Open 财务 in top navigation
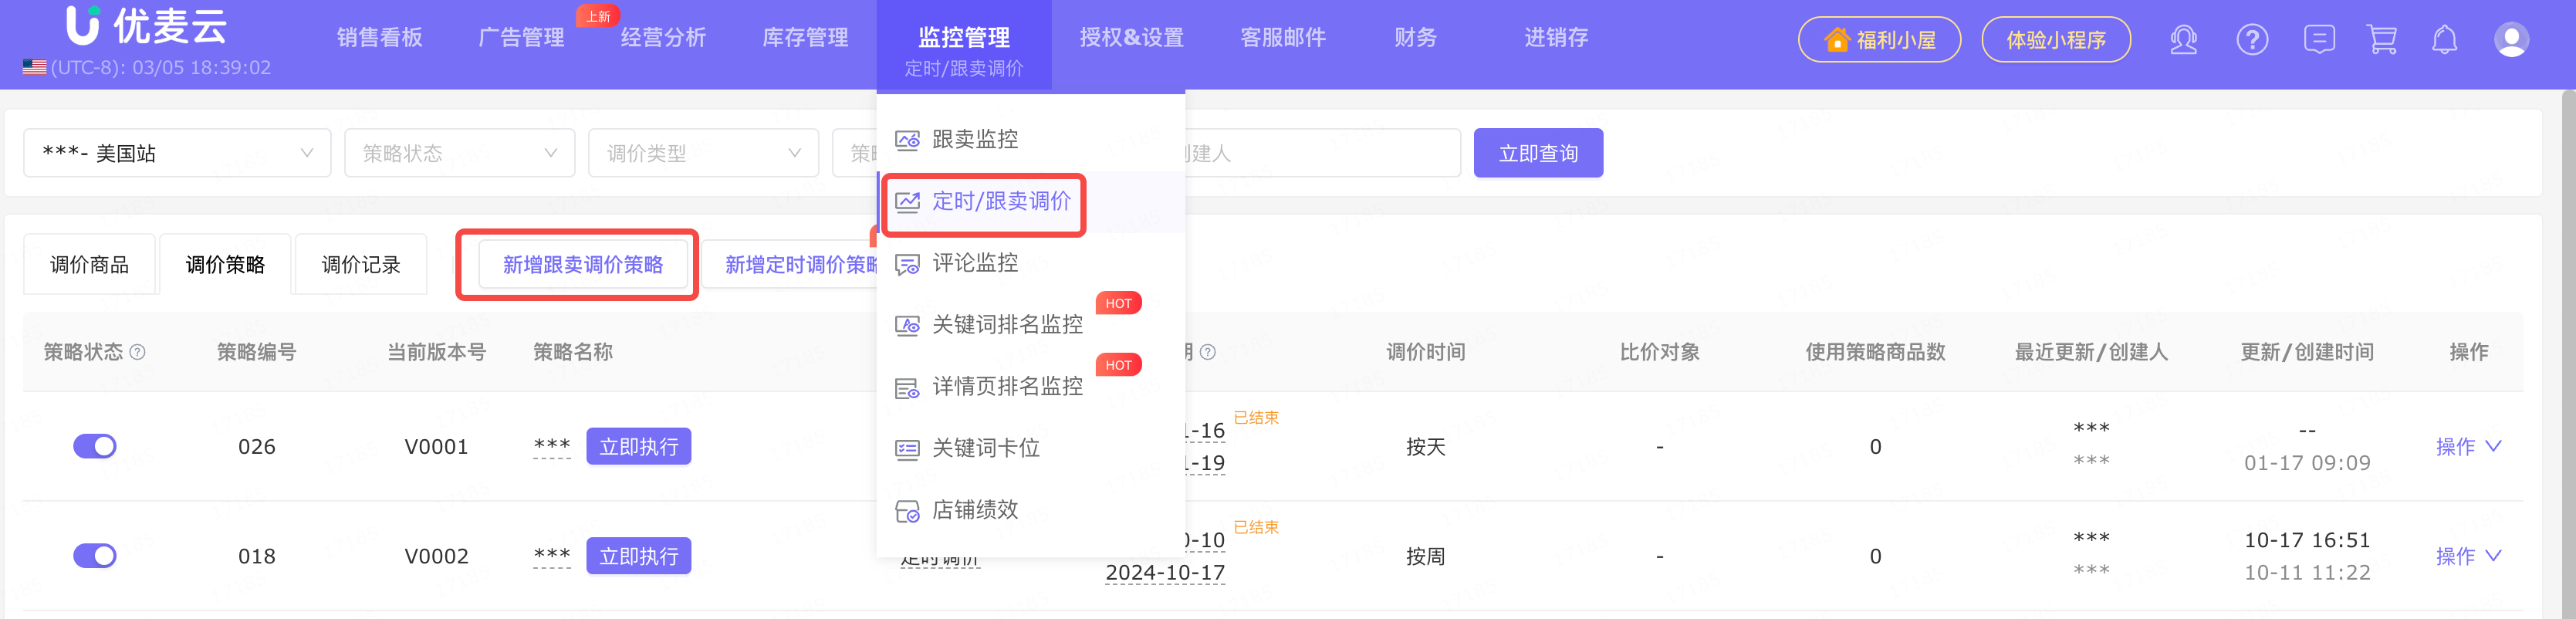 (1415, 38)
